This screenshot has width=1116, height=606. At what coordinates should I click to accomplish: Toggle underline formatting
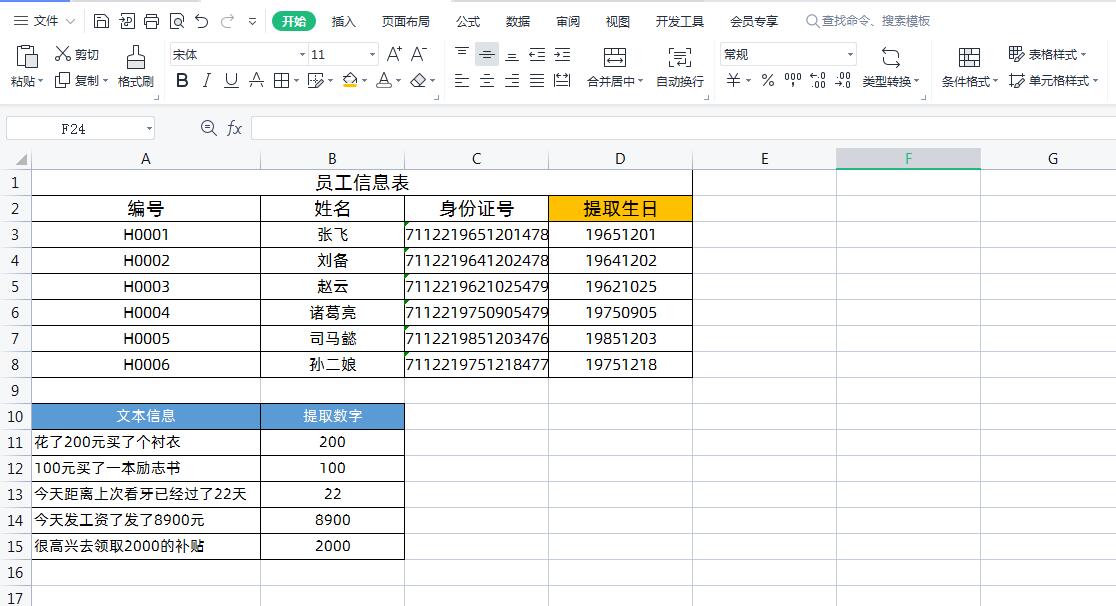230,82
